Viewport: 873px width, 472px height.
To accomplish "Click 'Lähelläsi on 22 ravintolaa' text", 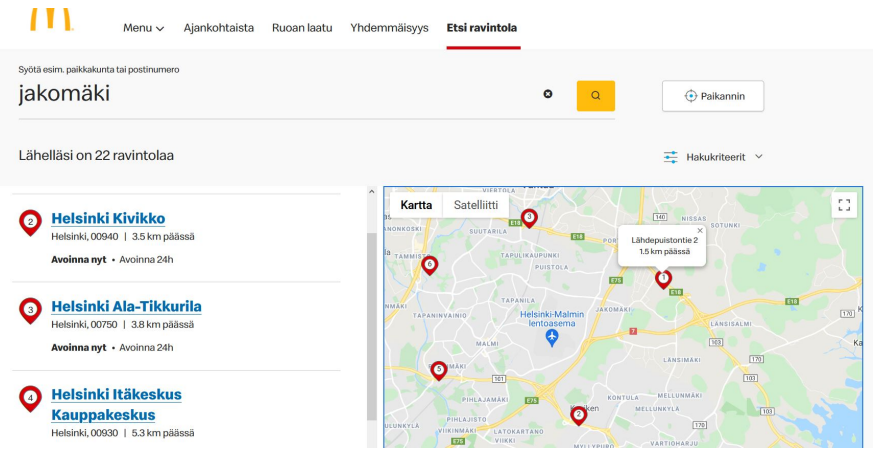I will click(96, 155).
